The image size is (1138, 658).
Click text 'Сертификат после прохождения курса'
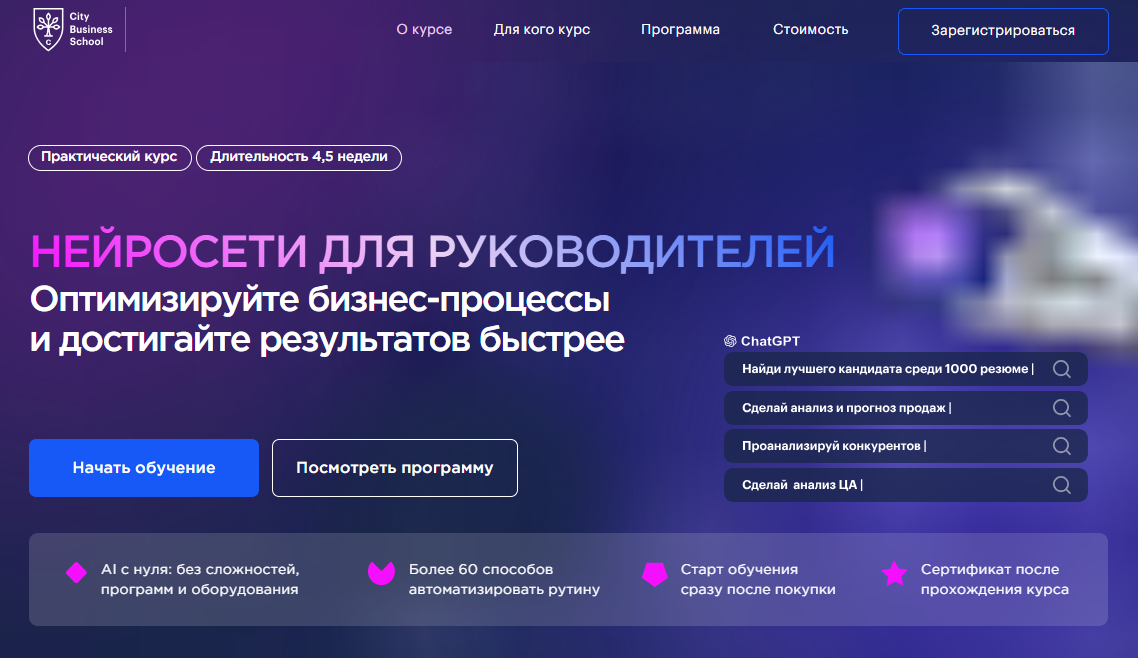pos(994,579)
